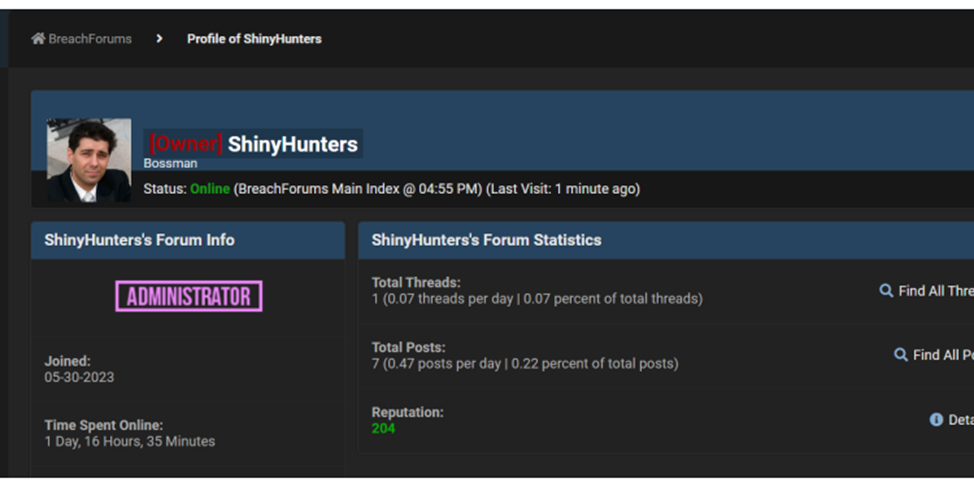Click the Total Threads label
The image size is (974, 487).
[x=416, y=283]
